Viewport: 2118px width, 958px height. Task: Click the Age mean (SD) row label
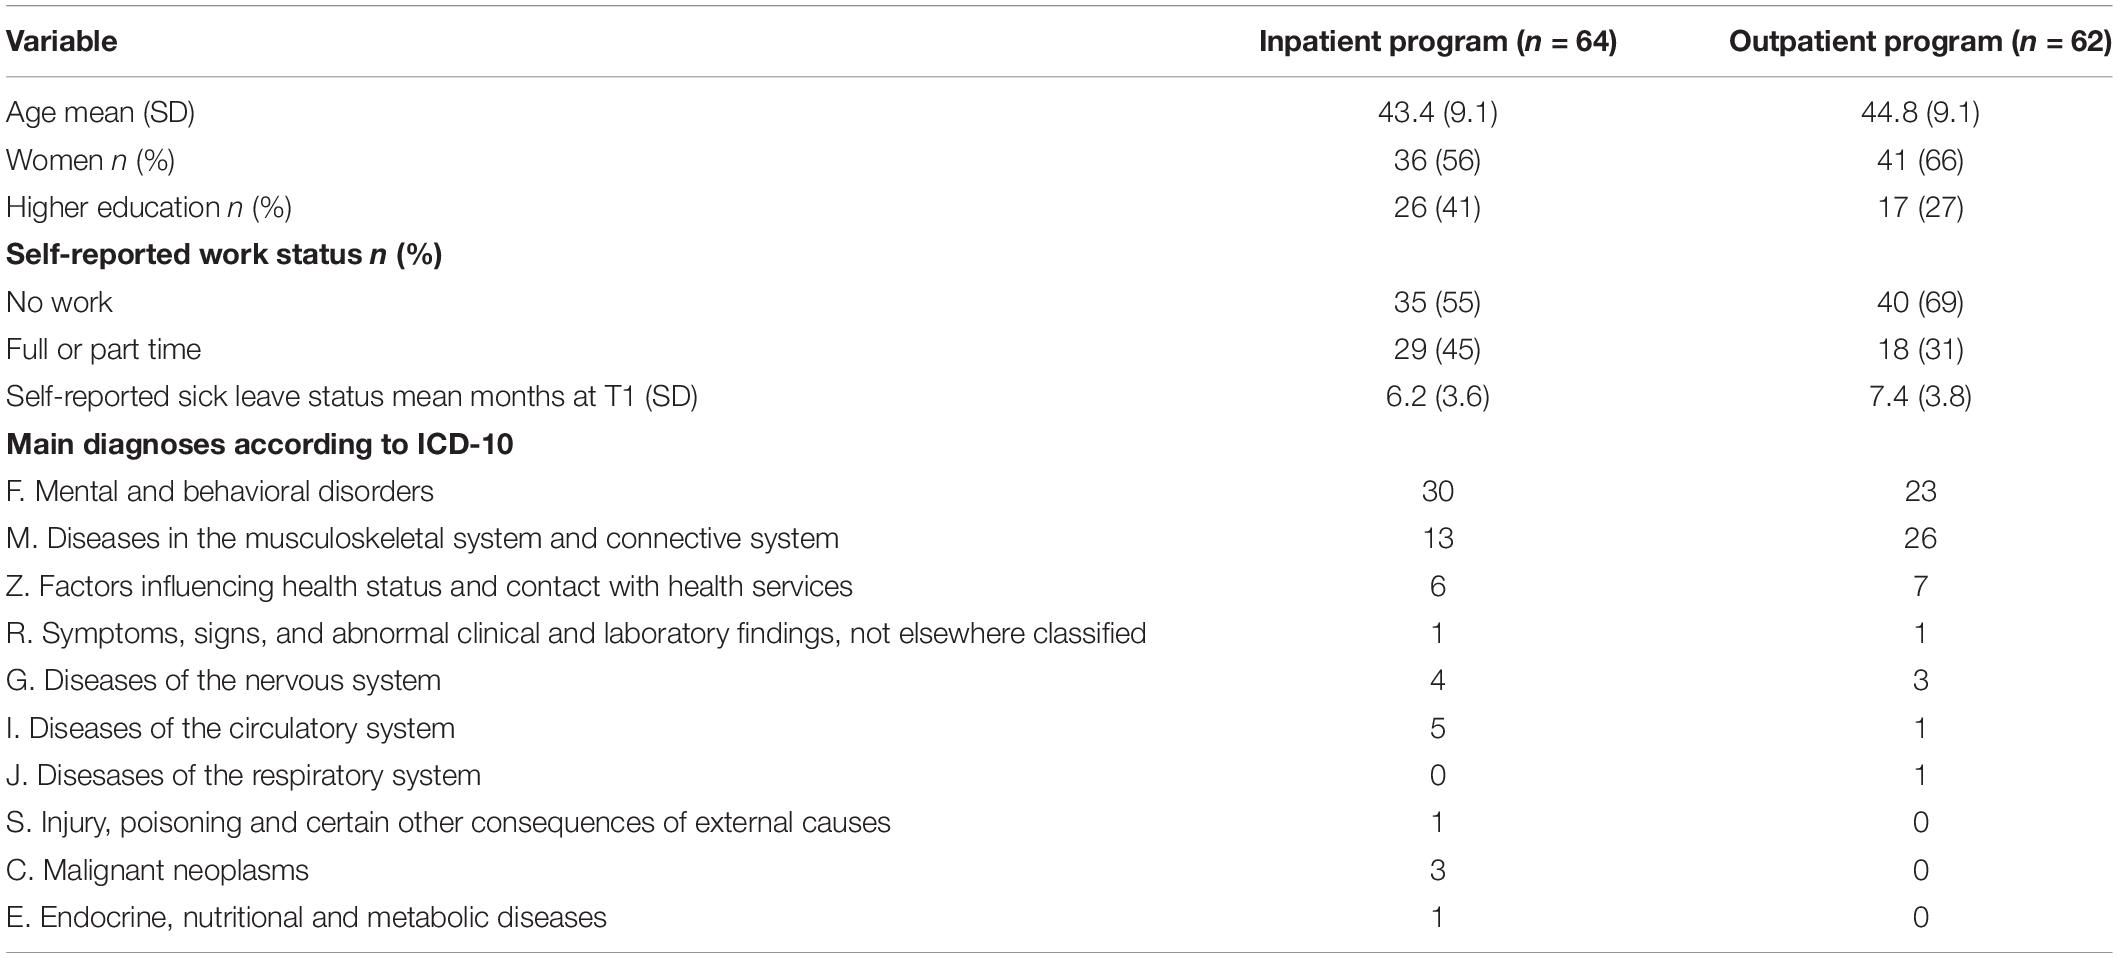[x=100, y=112]
